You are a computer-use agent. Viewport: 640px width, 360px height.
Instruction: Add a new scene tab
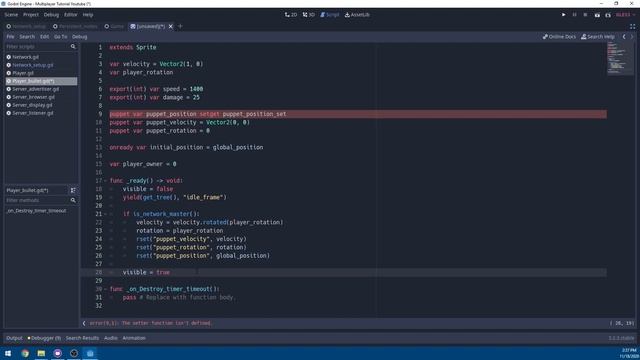point(180,26)
